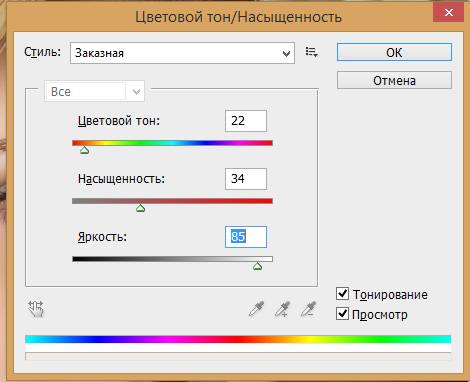Click the Отмена cancel button
470x382 pixels.
pos(394,80)
